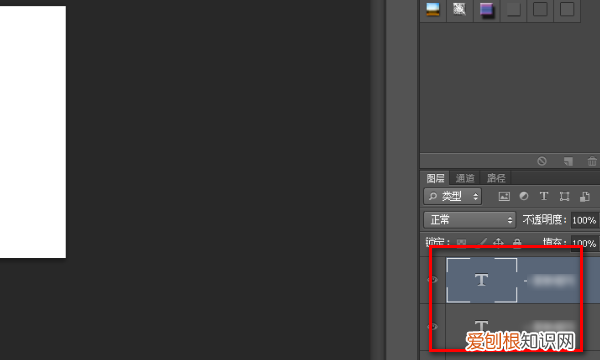Switch to the 通道 tab
The height and width of the screenshot is (360, 600).
tap(465, 178)
